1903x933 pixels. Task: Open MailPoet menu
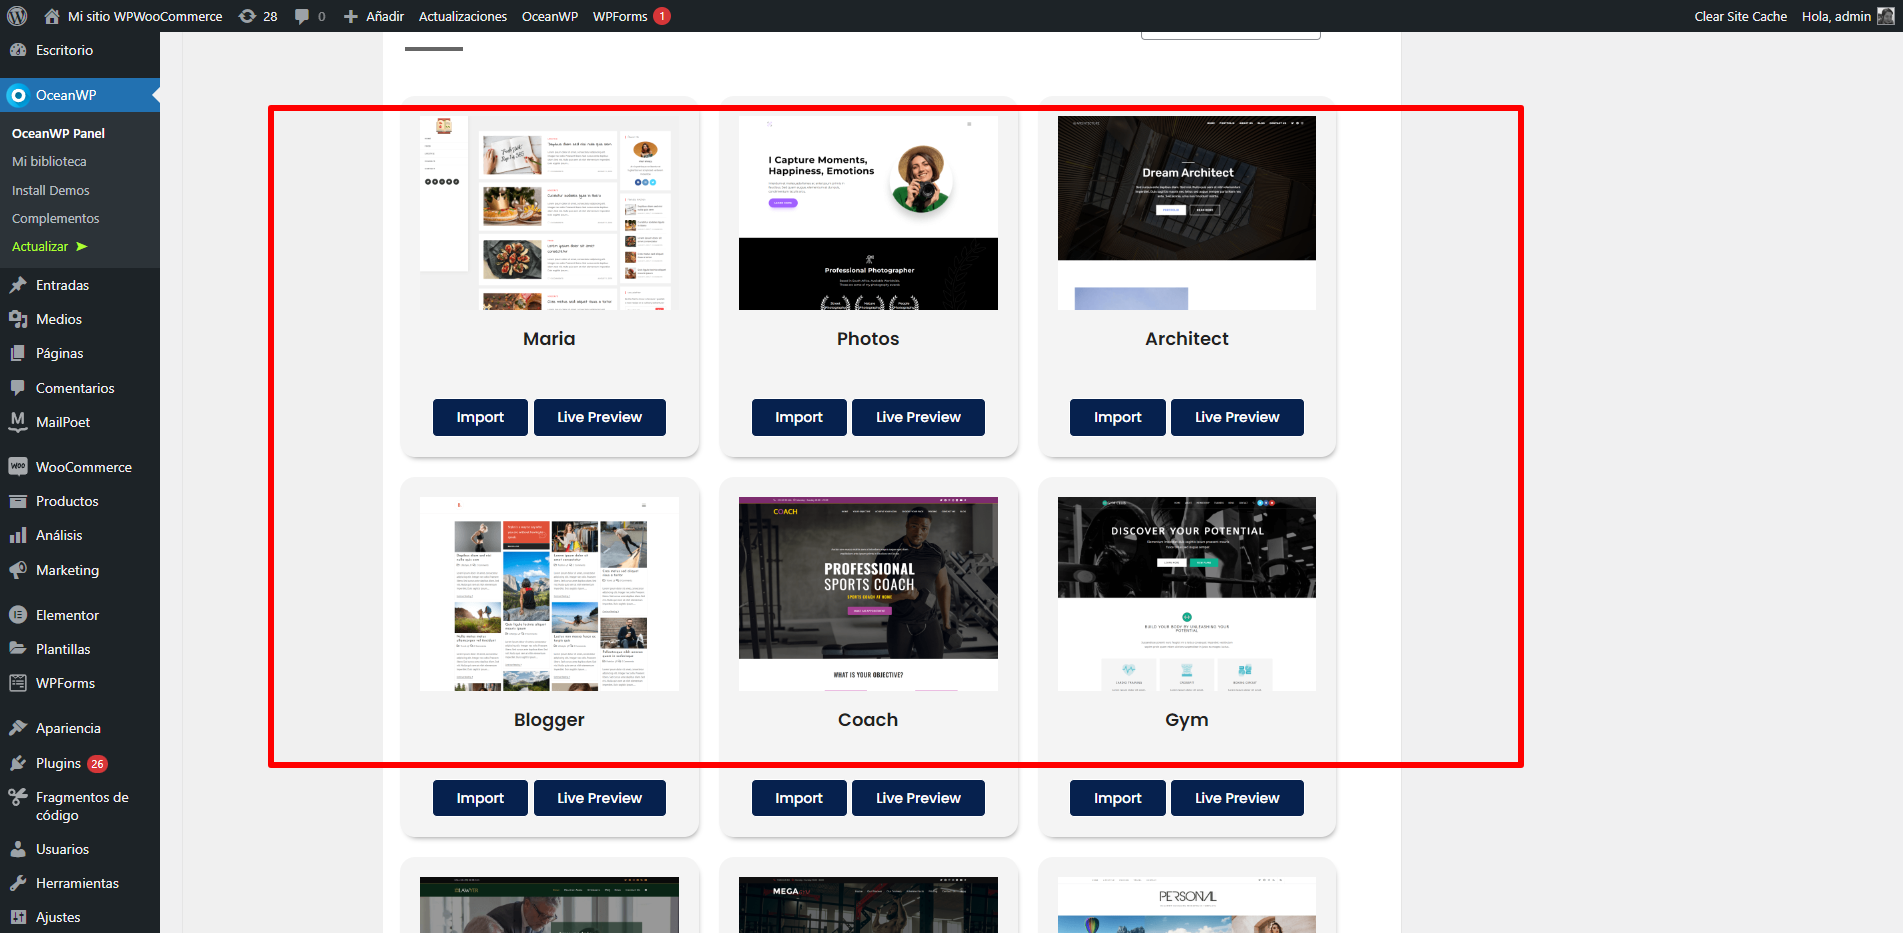coord(80,422)
